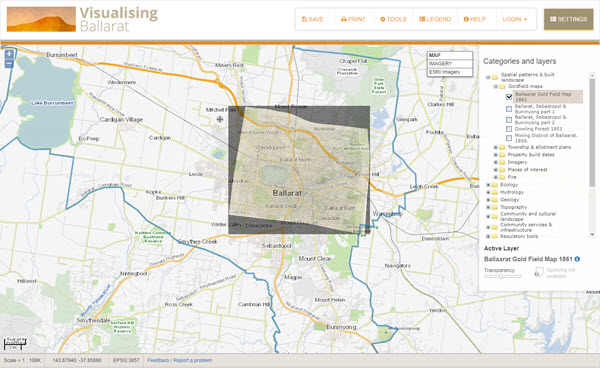Image resolution: width=600 pixels, height=375 pixels.
Task: Click the Ballarat city label on map
Action: tap(287, 193)
